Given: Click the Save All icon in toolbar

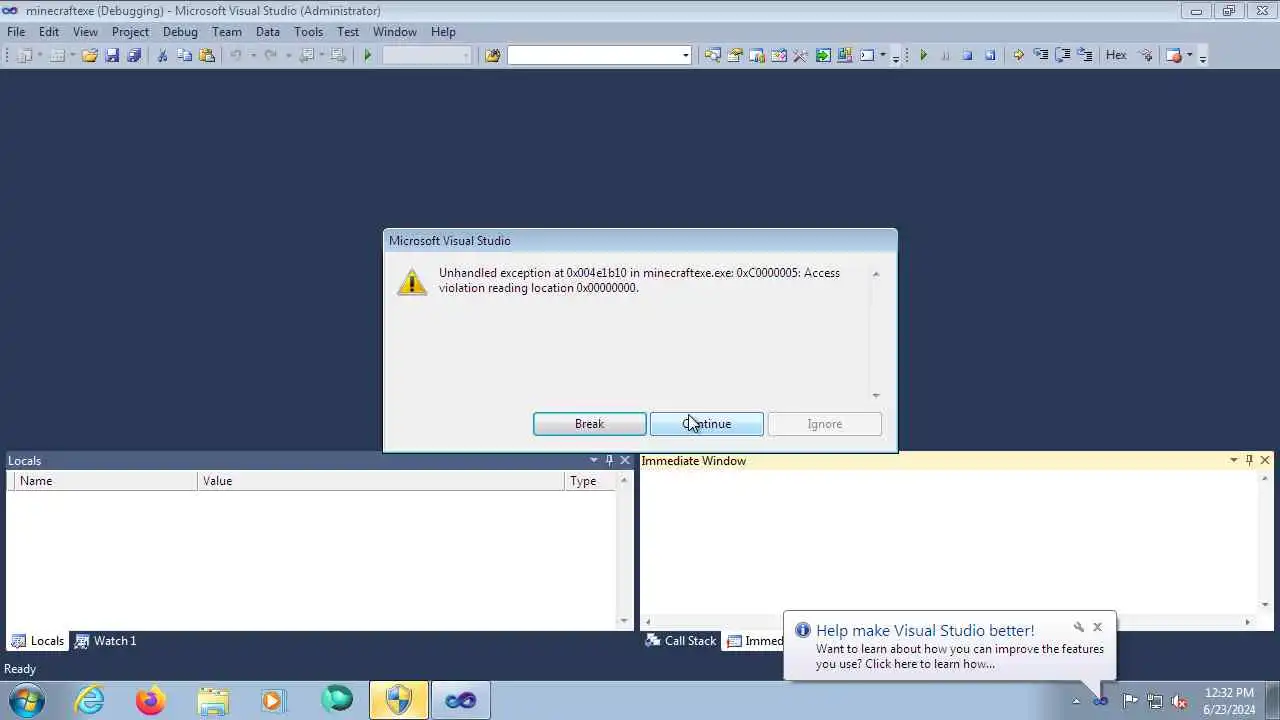Looking at the screenshot, I should click(x=134, y=55).
